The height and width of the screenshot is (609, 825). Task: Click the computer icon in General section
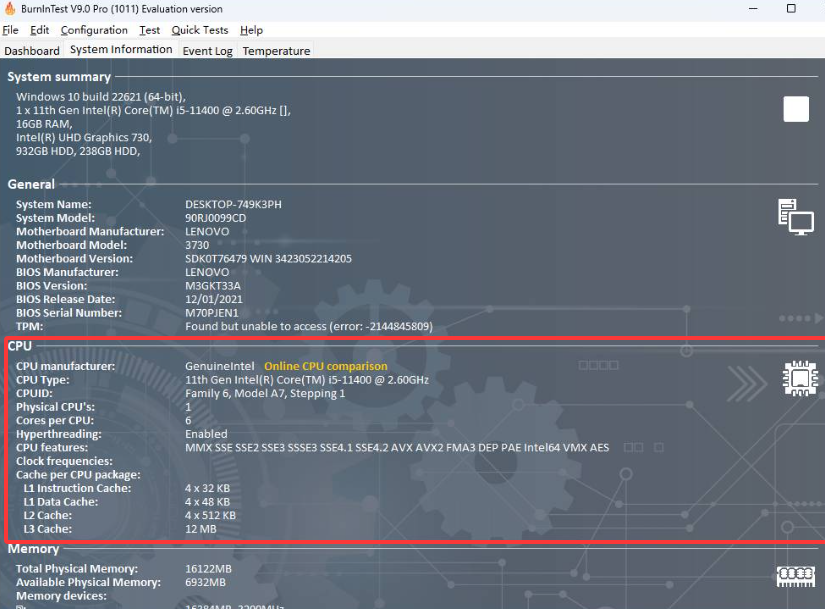pyautogui.click(x=796, y=217)
